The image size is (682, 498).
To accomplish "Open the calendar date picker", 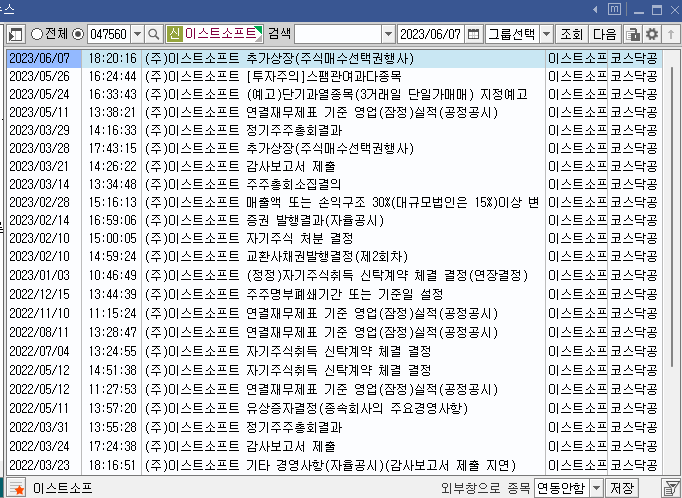I will tap(473, 34).
